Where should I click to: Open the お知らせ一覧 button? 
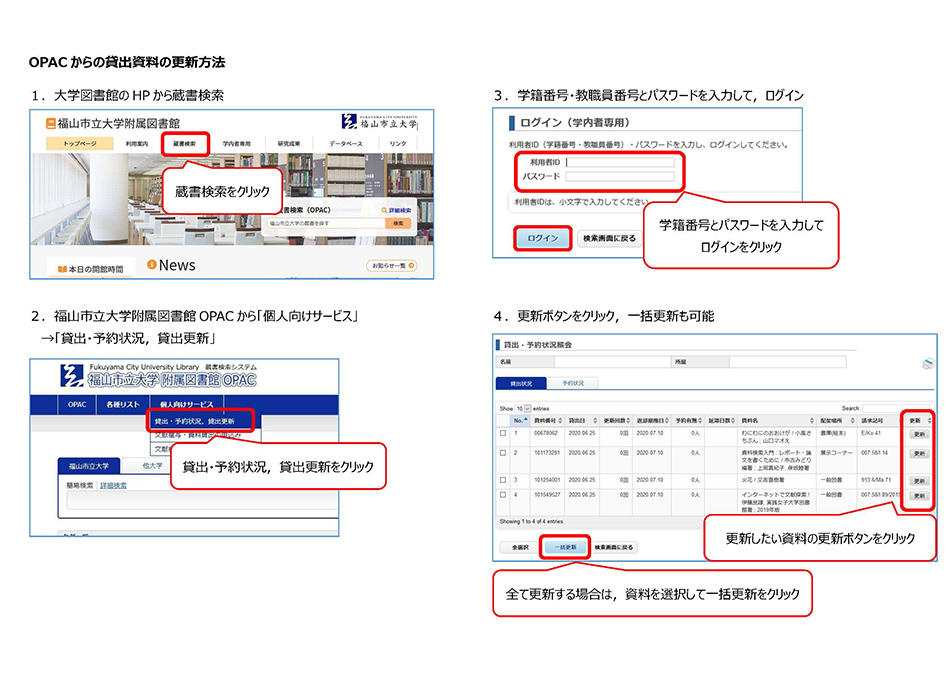click(x=393, y=266)
